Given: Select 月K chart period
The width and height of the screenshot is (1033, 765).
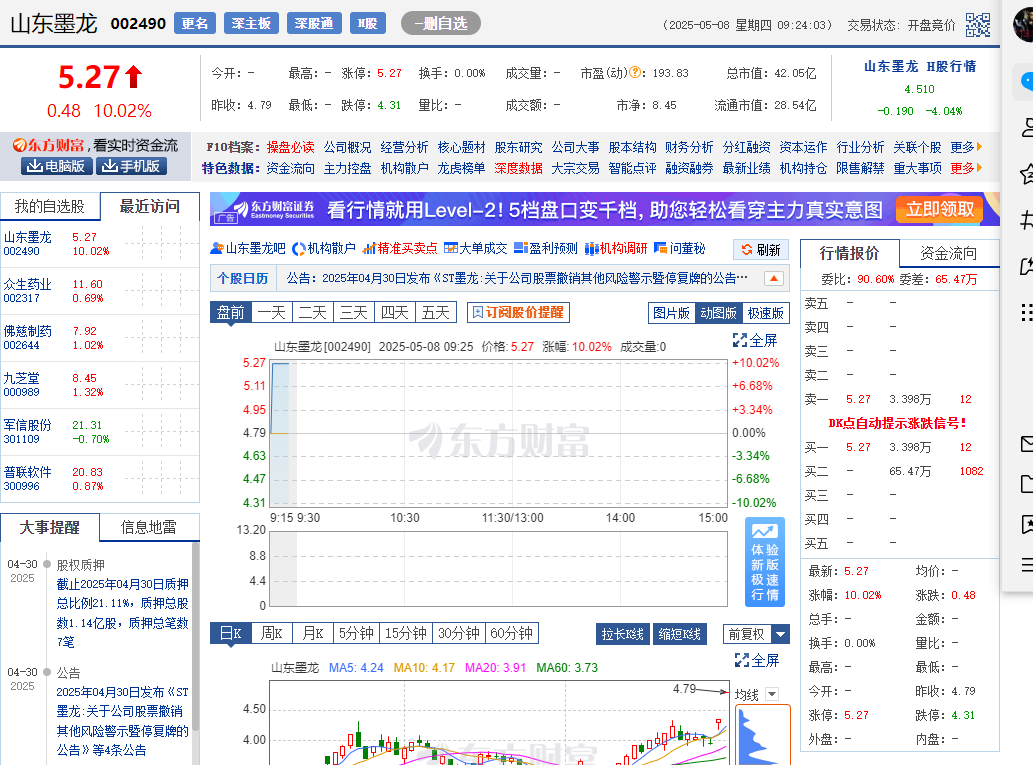Looking at the screenshot, I should point(312,633).
